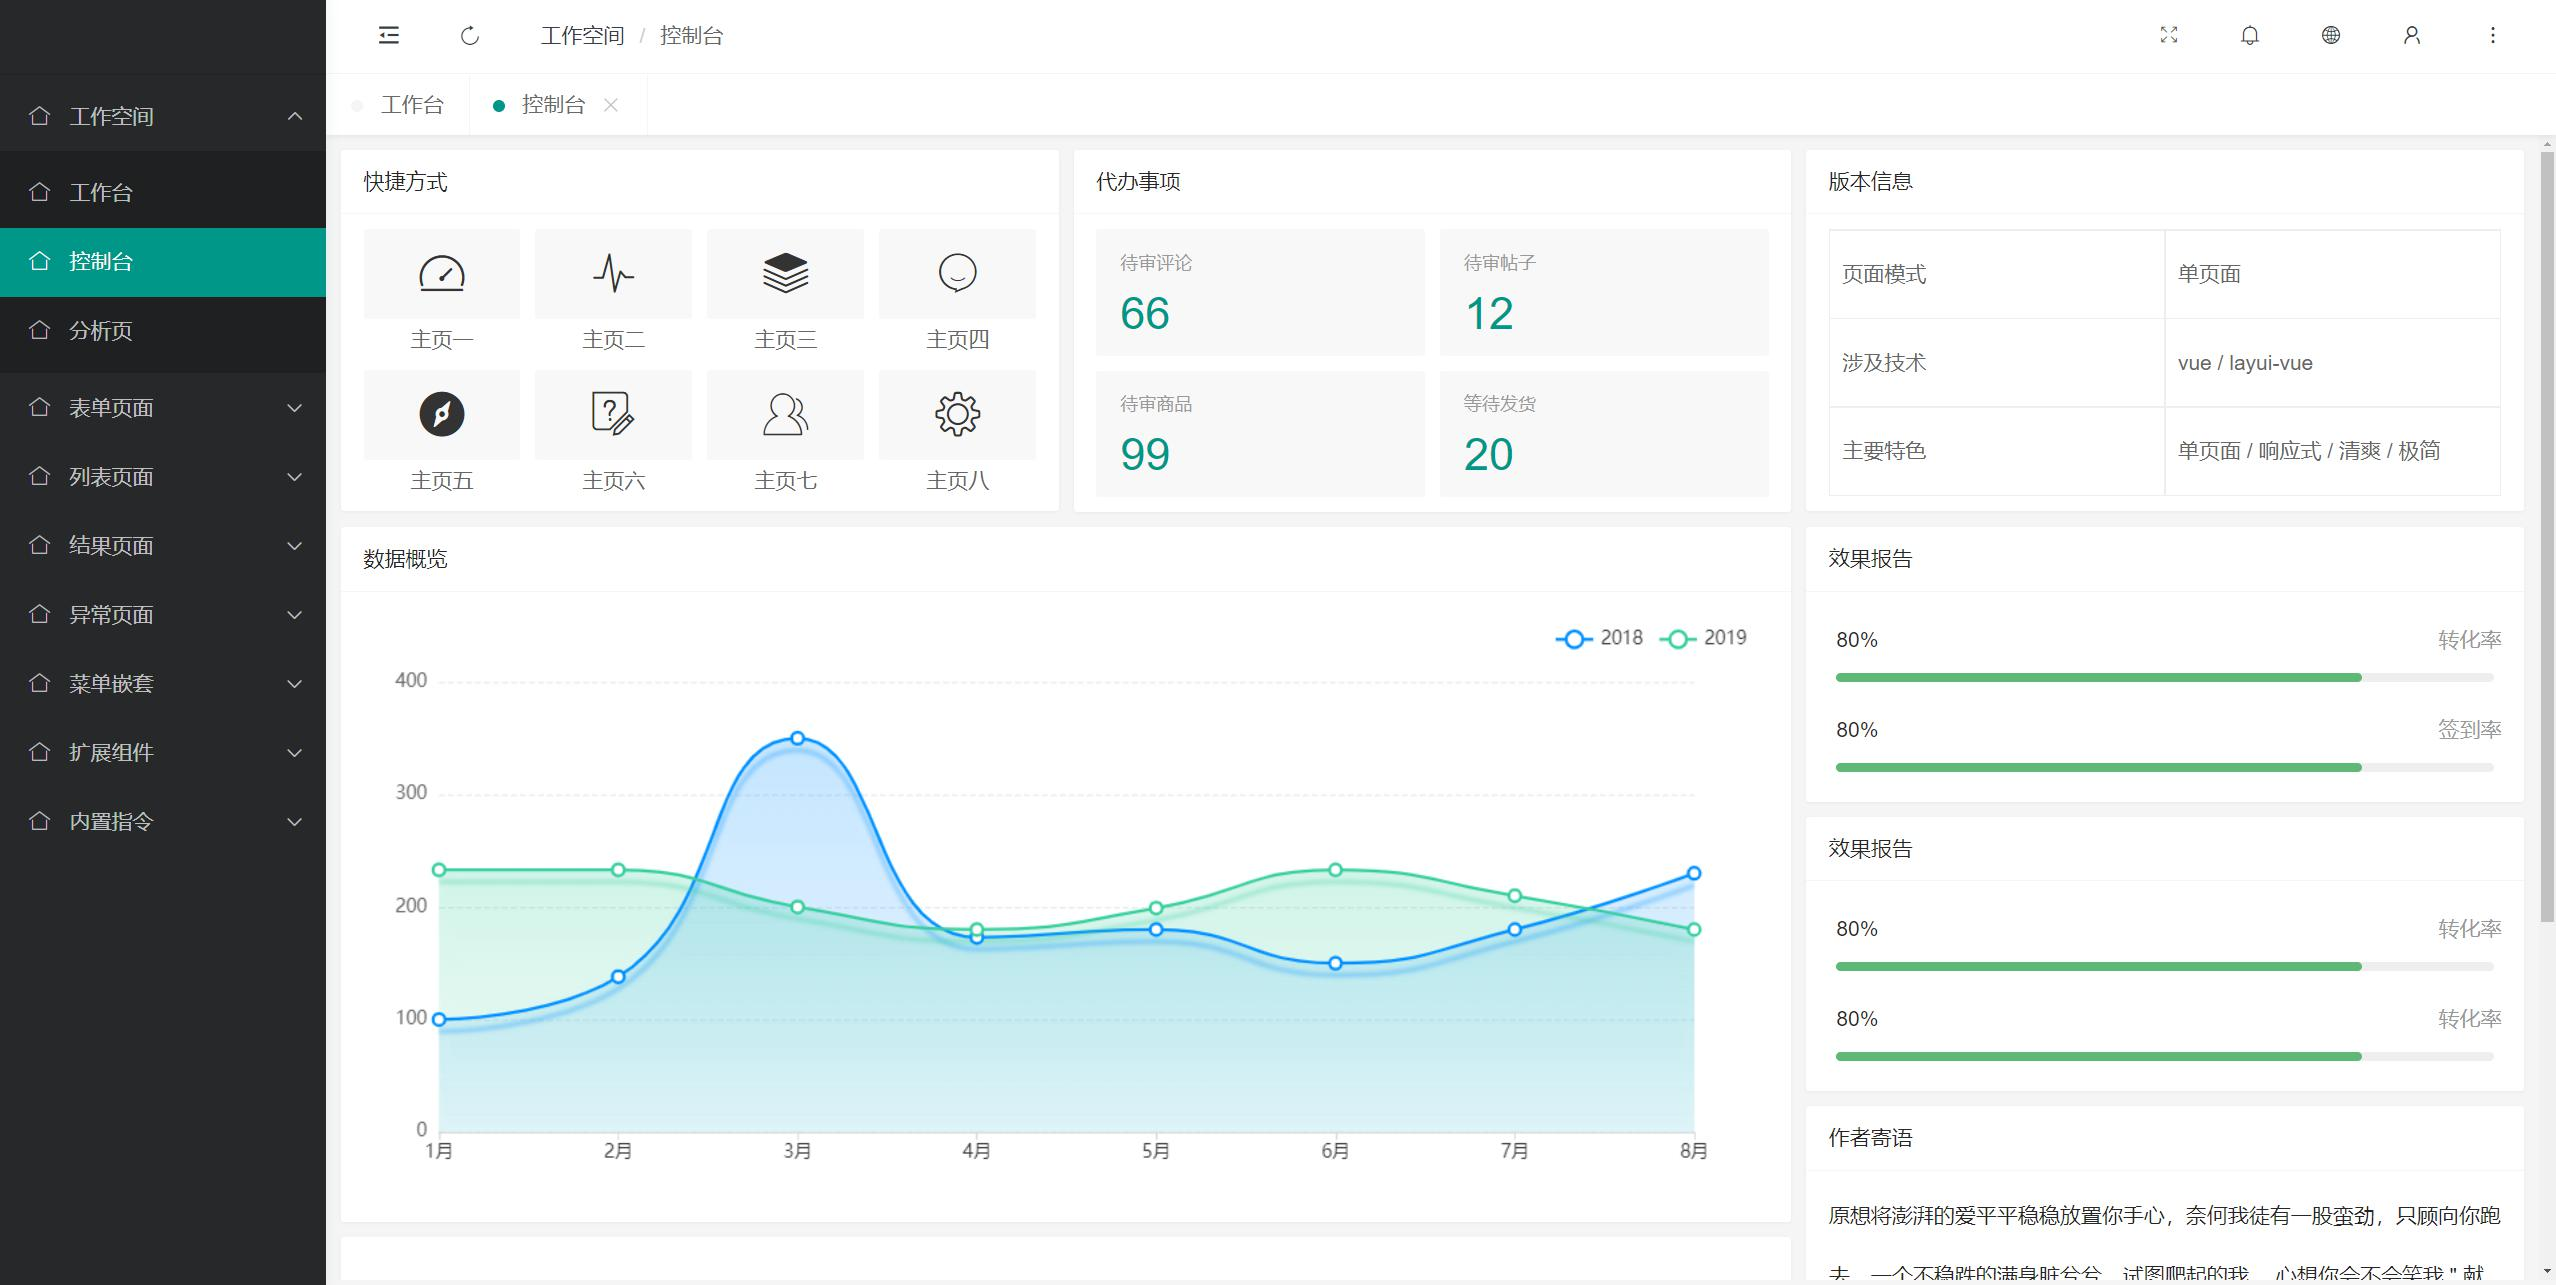Open the 待审商品 card showing 99
The height and width of the screenshot is (1285, 2556).
pos(1260,434)
